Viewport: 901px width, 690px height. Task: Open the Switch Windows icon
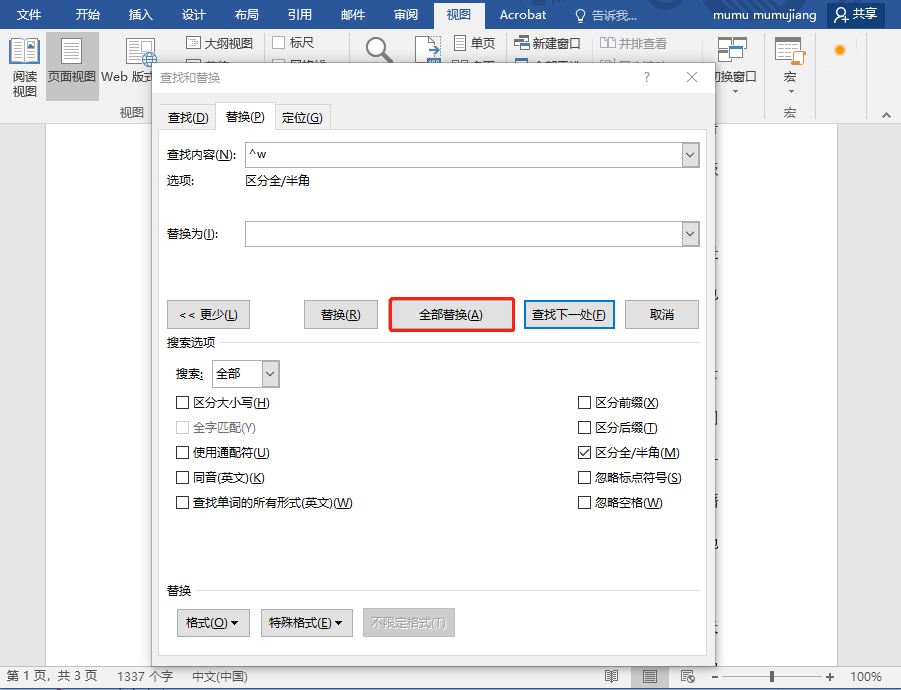click(x=733, y=49)
